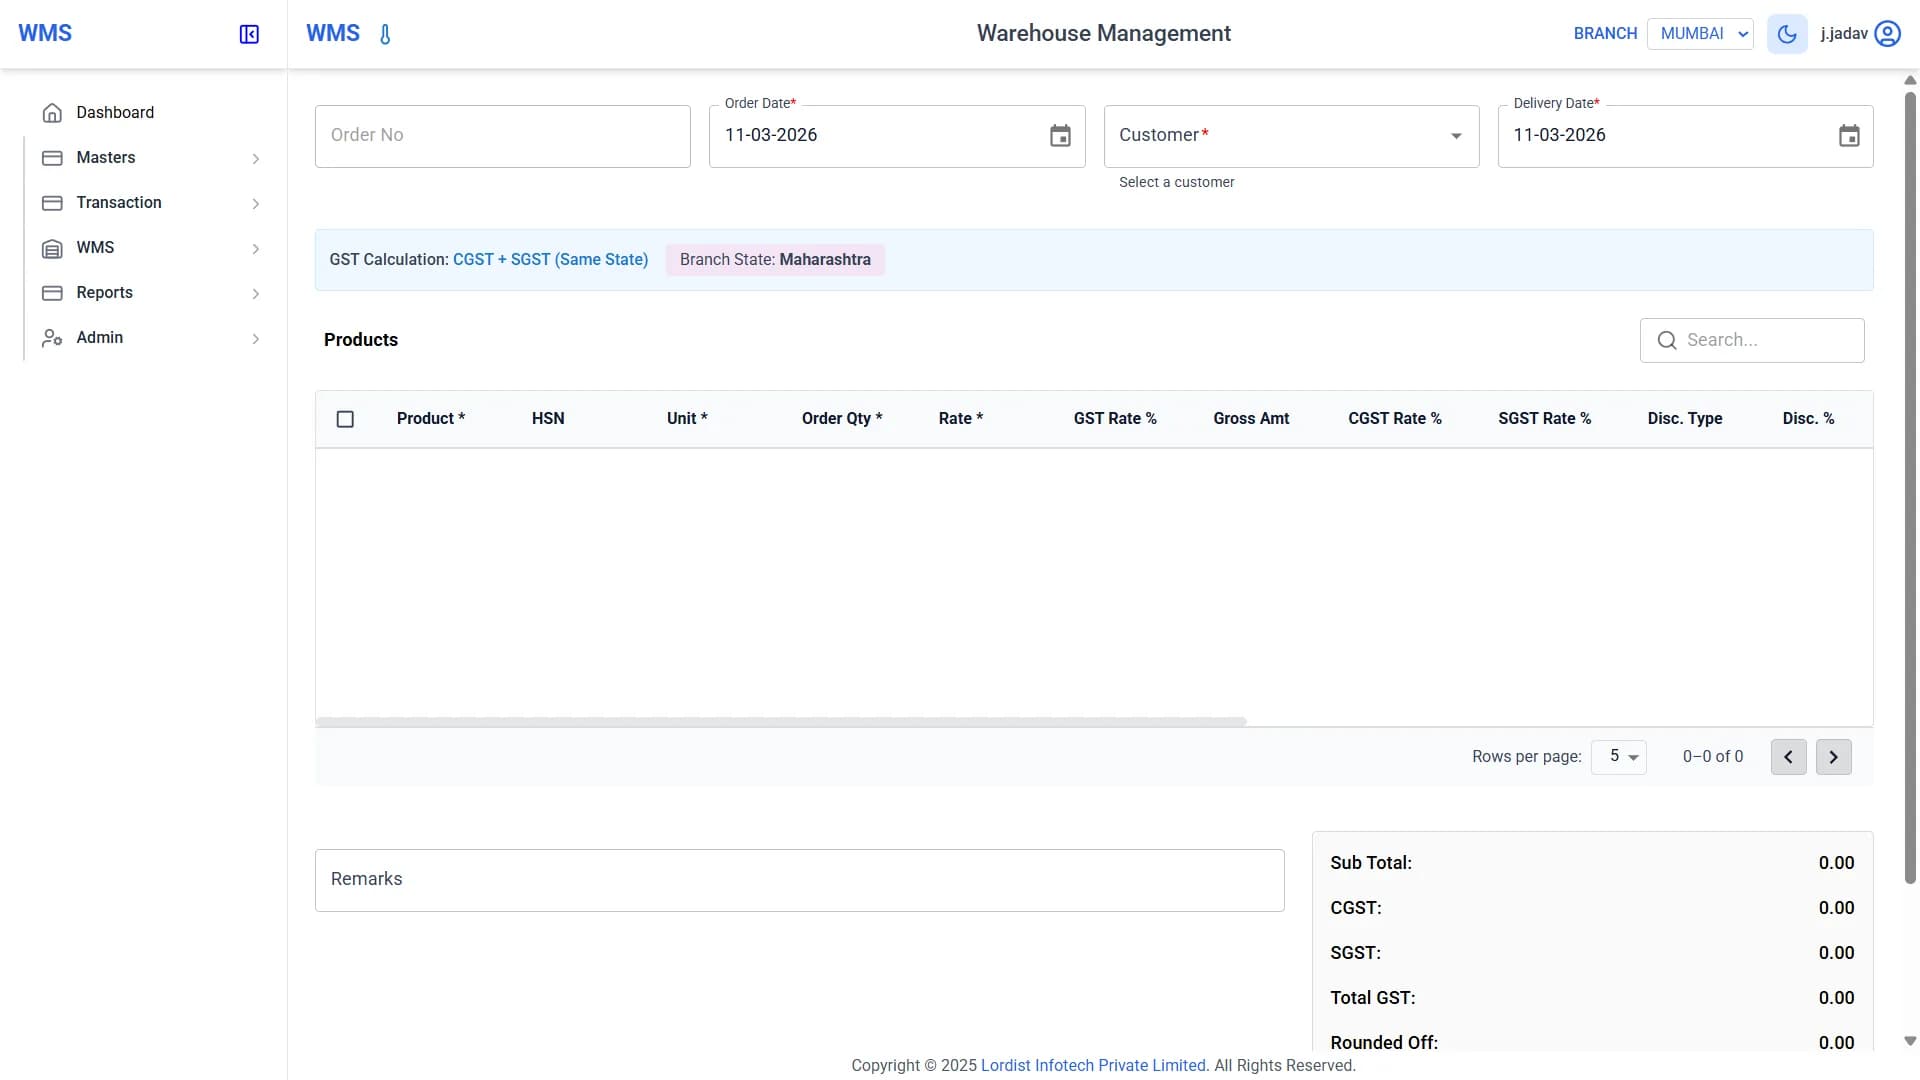Click the CGST Rate % column header

[1395, 419]
